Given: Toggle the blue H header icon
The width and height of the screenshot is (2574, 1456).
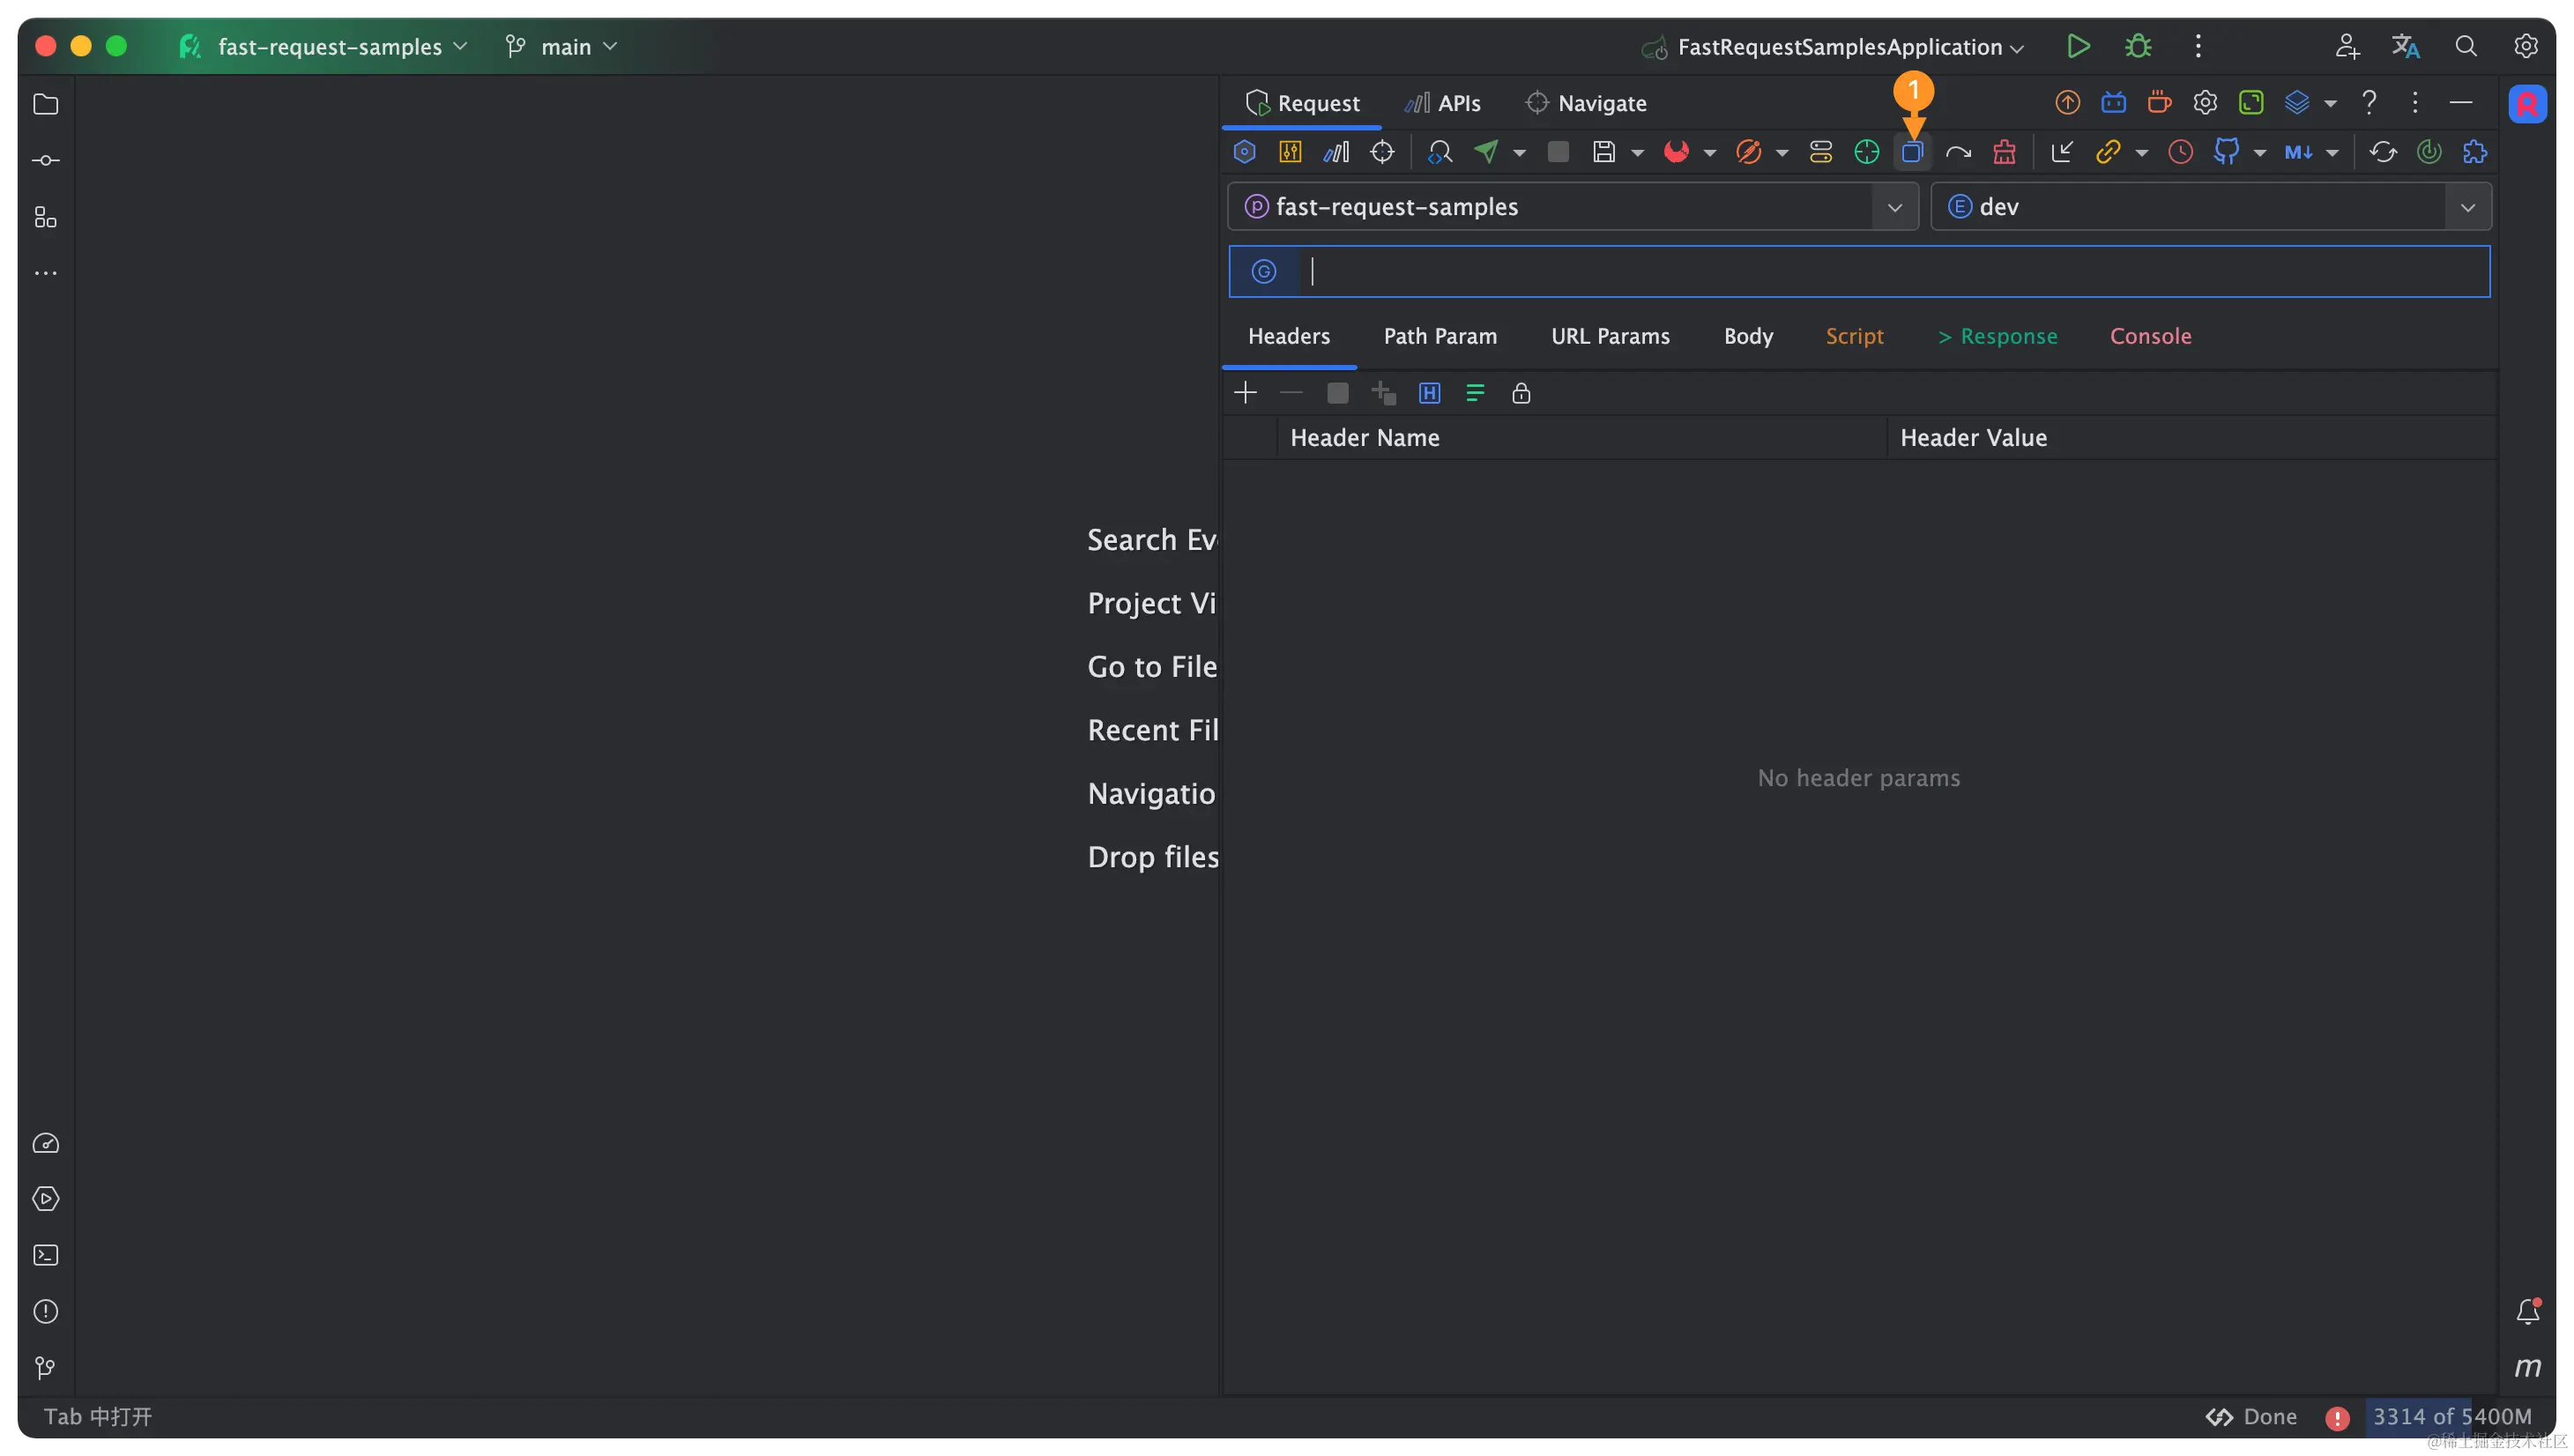Looking at the screenshot, I should 1429,393.
